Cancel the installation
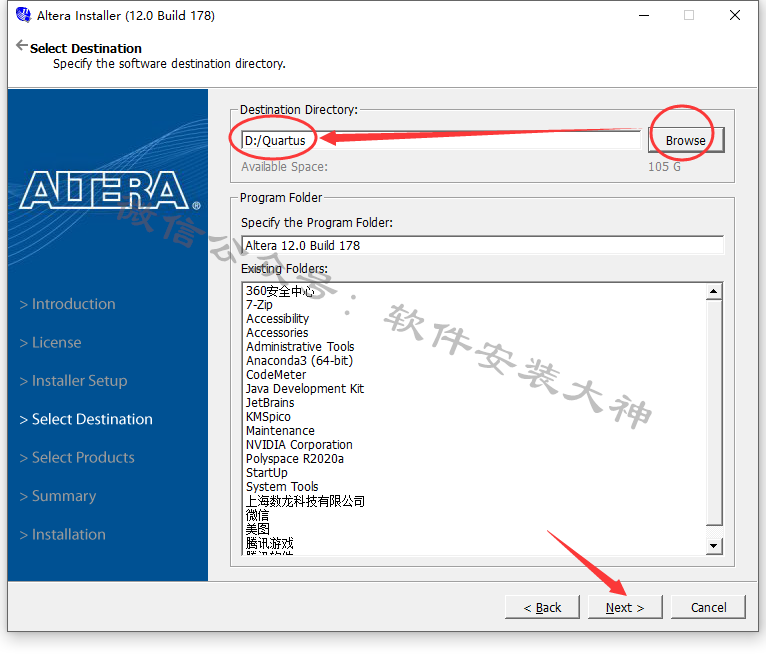 (x=708, y=607)
